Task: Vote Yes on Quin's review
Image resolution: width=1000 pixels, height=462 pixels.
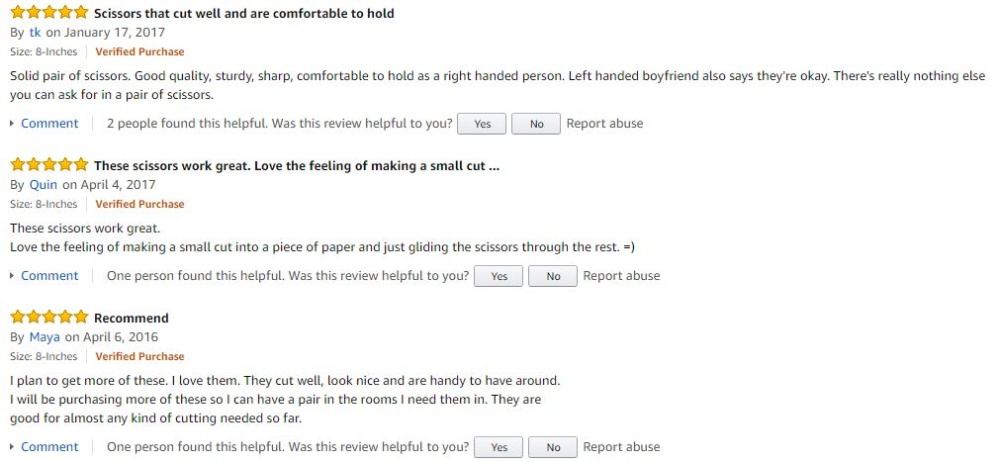Action: (499, 276)
